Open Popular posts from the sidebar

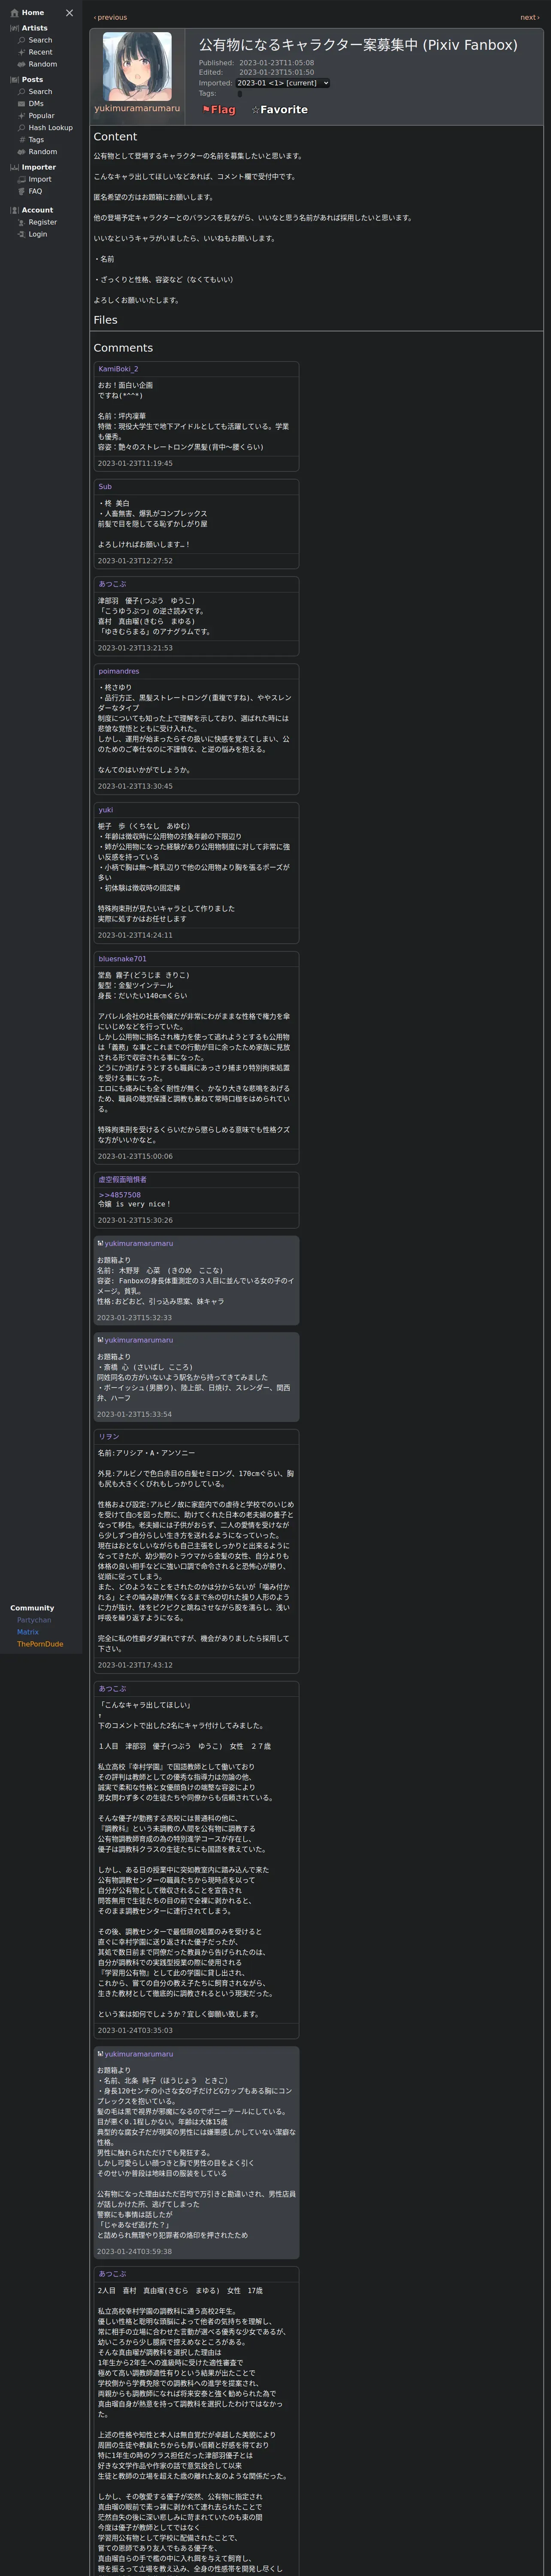(x=41, y=116)
